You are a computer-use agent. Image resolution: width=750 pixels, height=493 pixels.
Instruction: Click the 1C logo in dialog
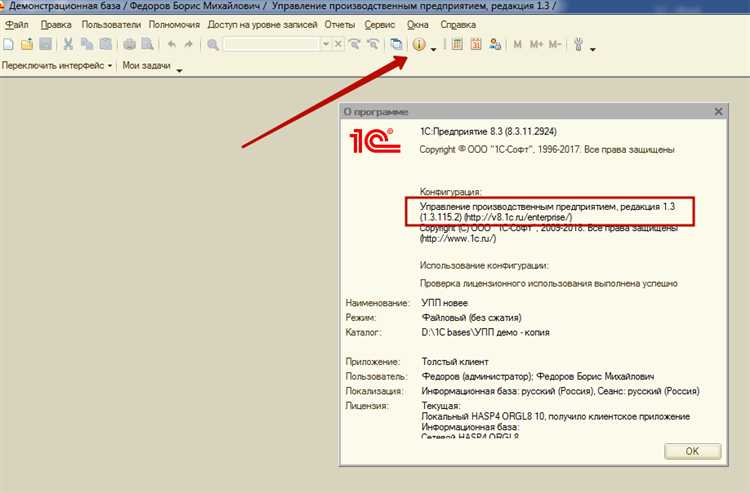click(375, 141)
